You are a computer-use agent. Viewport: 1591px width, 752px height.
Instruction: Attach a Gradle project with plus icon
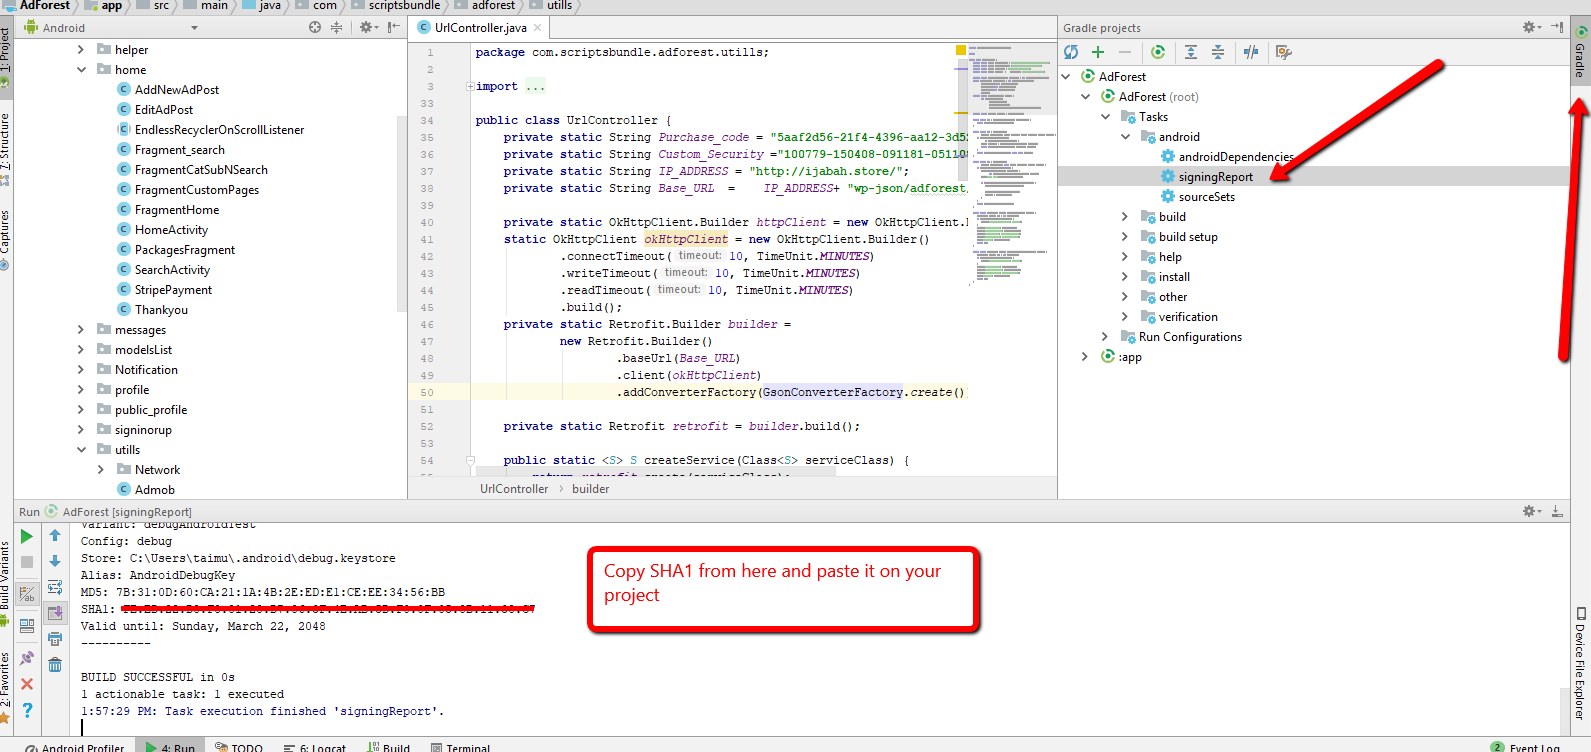tap(1098, 52)
